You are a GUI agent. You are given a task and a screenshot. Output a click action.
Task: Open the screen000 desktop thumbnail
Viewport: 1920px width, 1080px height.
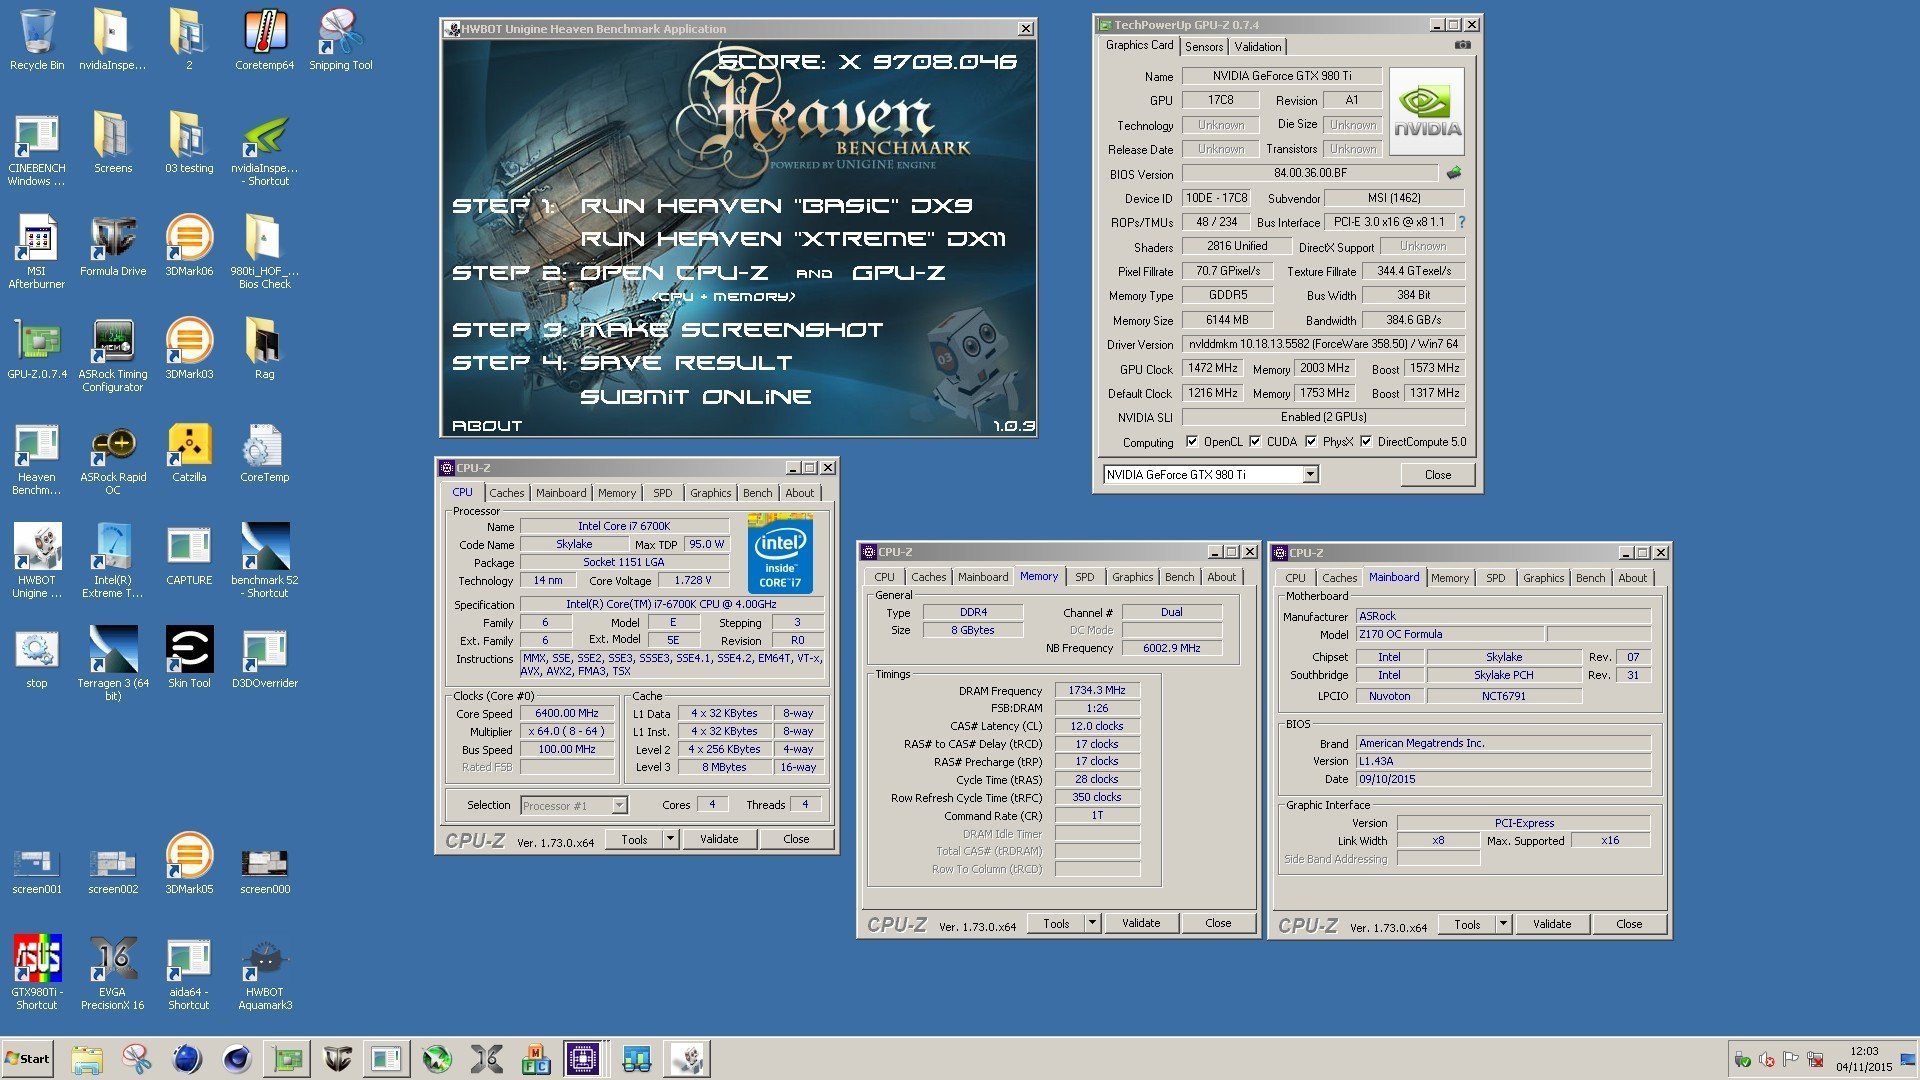click(265, 871)
